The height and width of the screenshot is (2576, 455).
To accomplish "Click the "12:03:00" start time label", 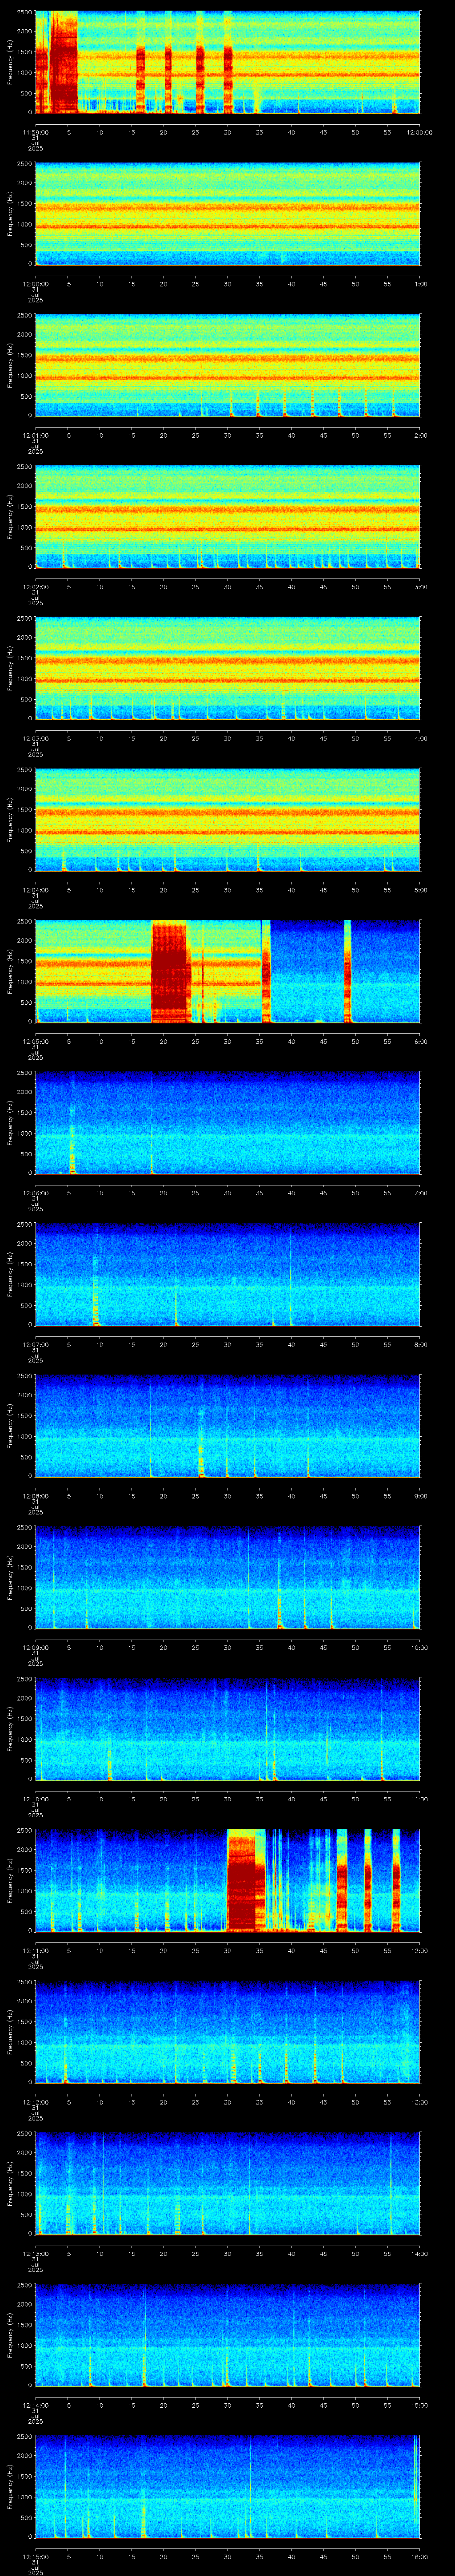I will (35, 738).
